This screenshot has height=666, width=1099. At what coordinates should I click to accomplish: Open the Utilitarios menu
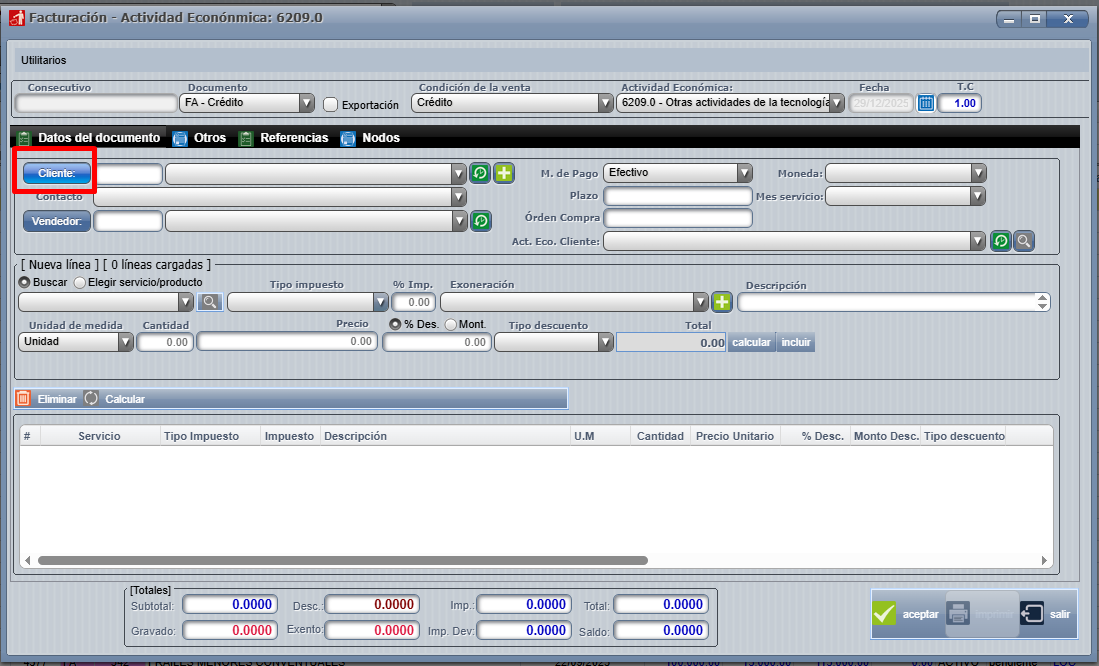pos(44,61)
